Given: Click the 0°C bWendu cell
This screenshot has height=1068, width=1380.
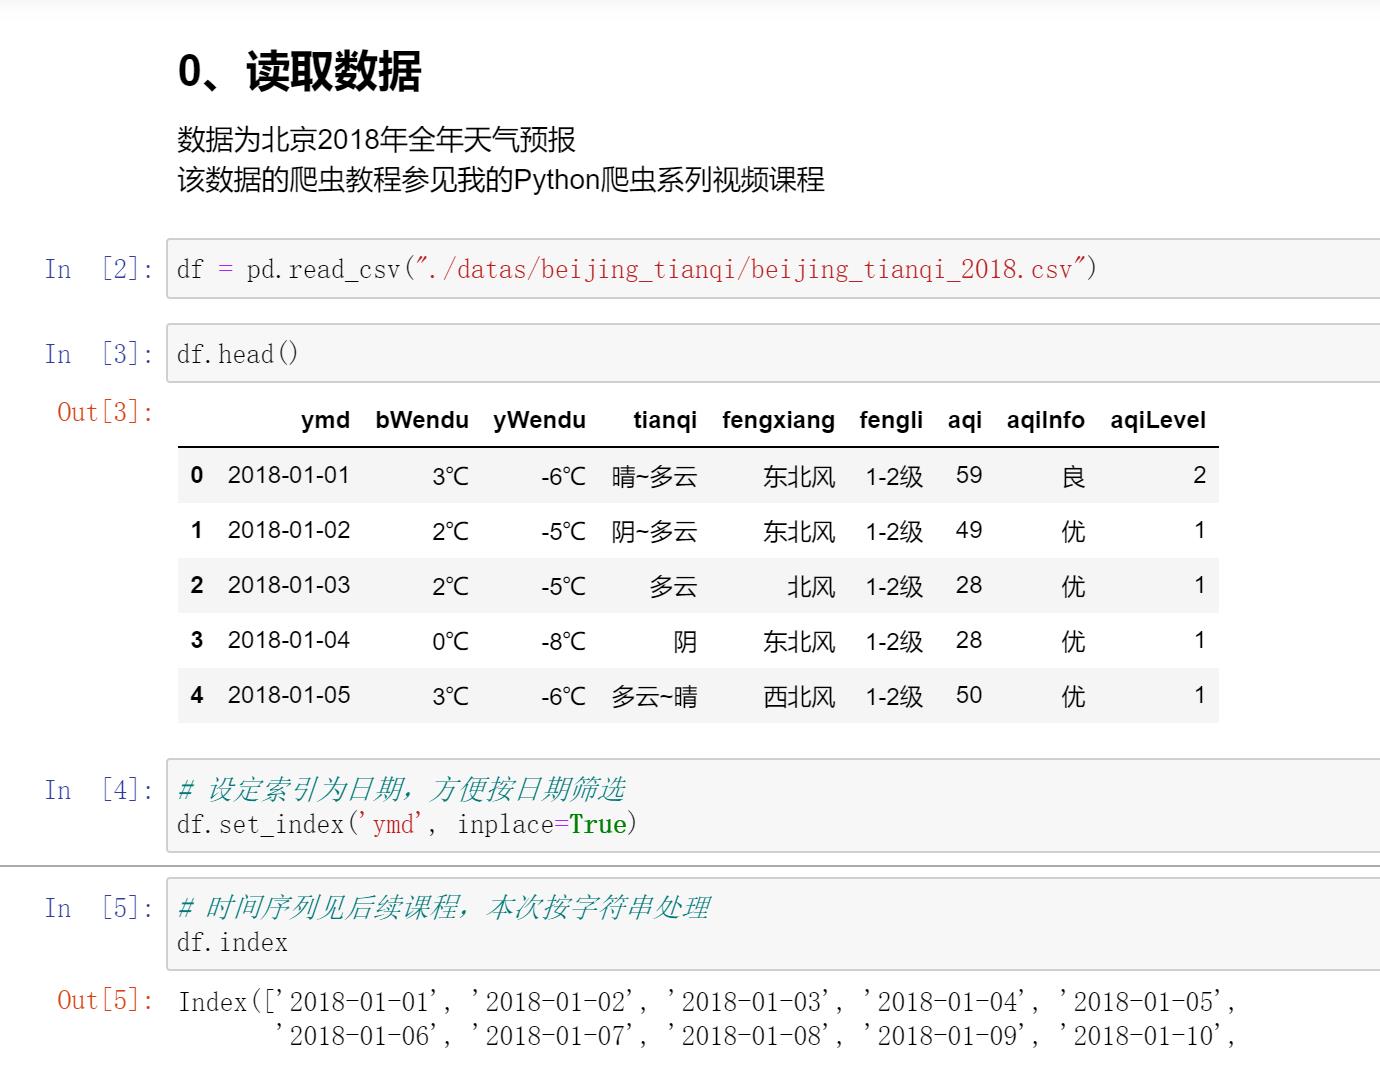Looking at the screenshot, I should click(x=450, y=641).
